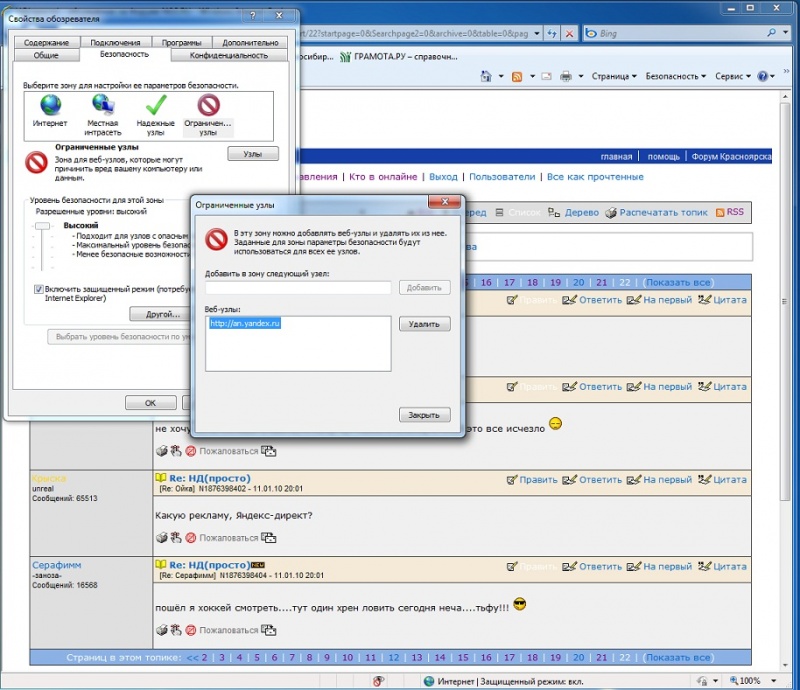Open the Распечатать топик link
The image size is (800, 690).
tap(663, 212)
